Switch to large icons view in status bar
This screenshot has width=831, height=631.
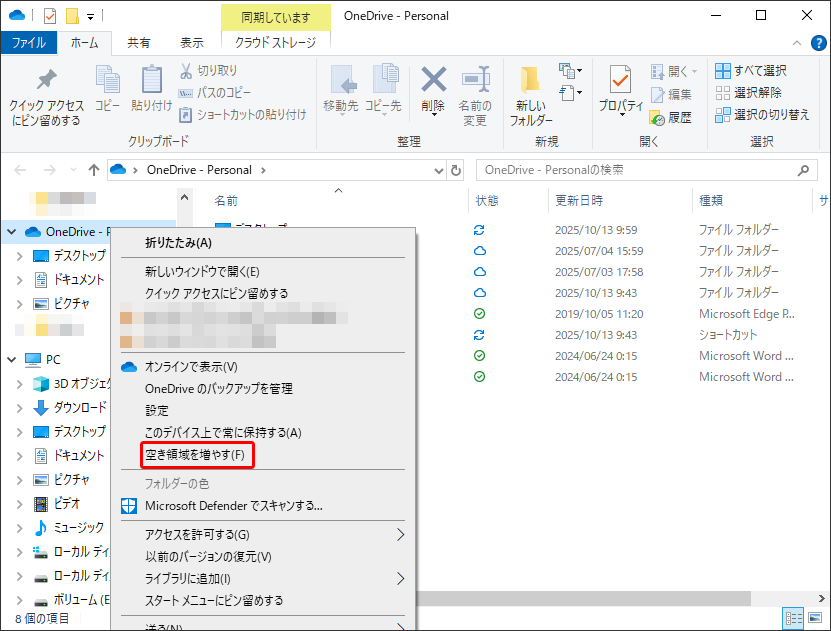tap(815, 618)
